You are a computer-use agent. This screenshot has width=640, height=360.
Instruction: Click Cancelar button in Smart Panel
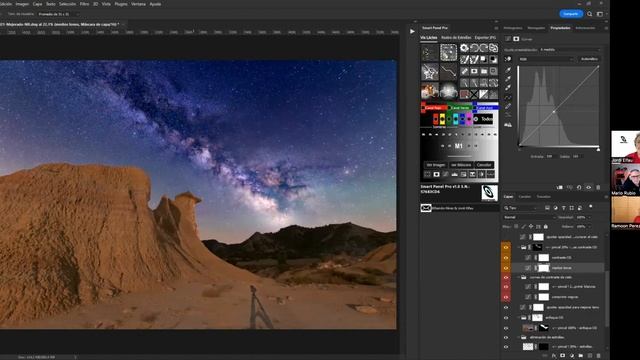pos(484,165)
